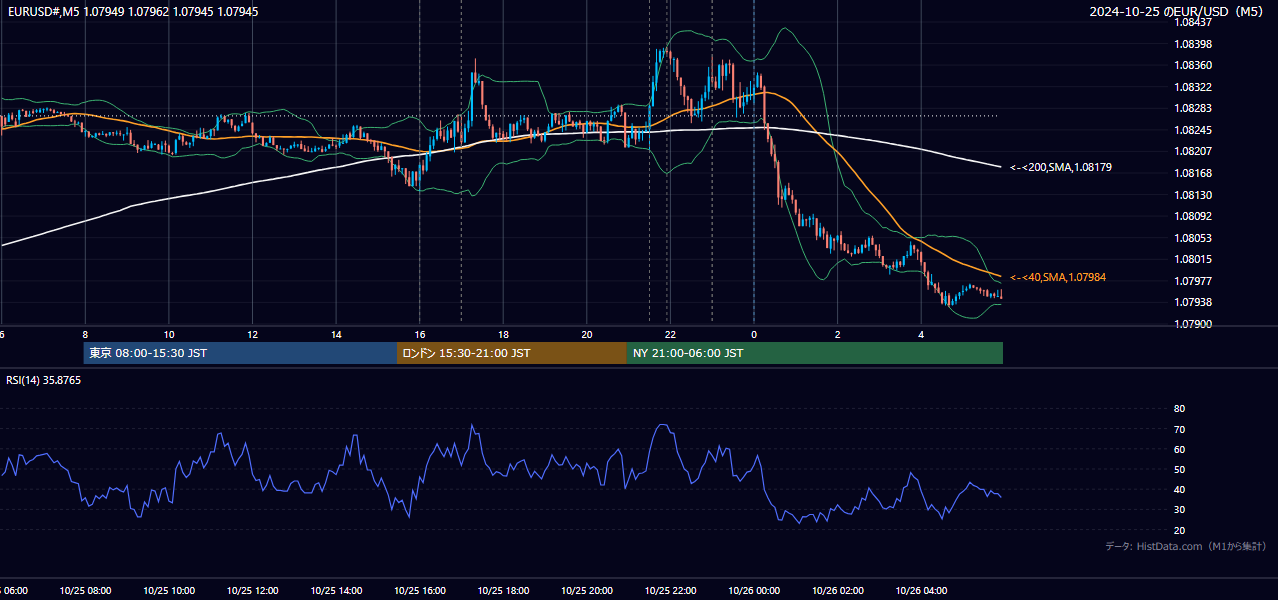Click the RSI(14) 35.8765 indicator label
Image resolution: width=1278 pixels, height=600 pixels.
pos(44,381)
